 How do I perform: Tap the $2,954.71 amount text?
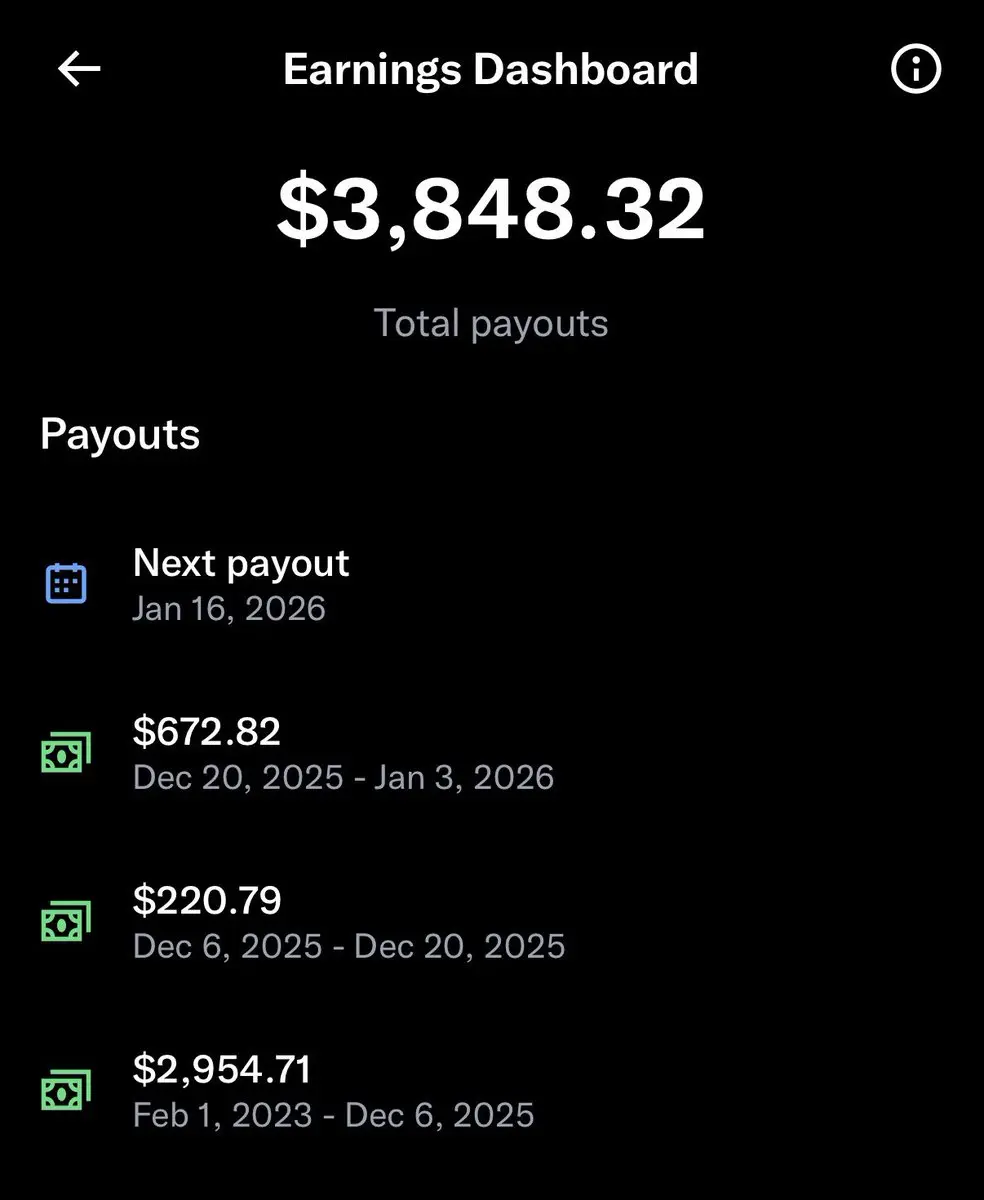tap(222, 1069)
